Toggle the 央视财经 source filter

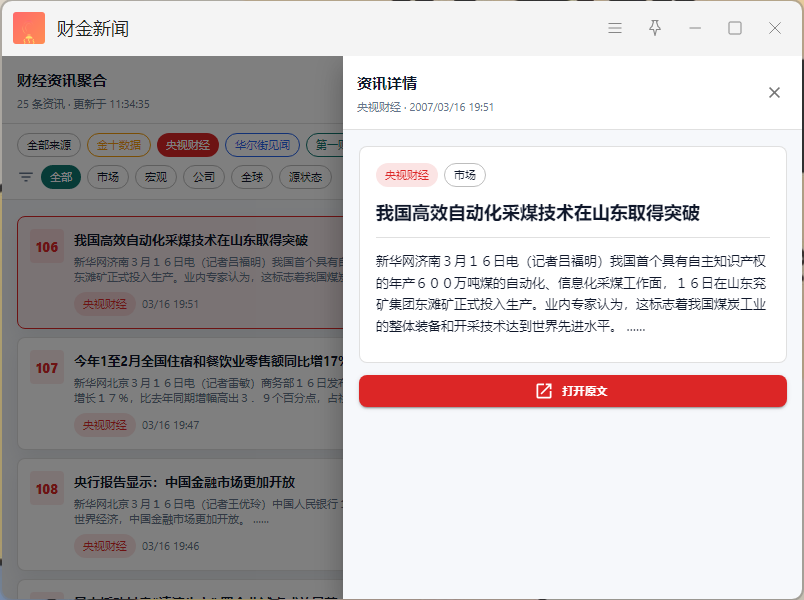[188, 145]
